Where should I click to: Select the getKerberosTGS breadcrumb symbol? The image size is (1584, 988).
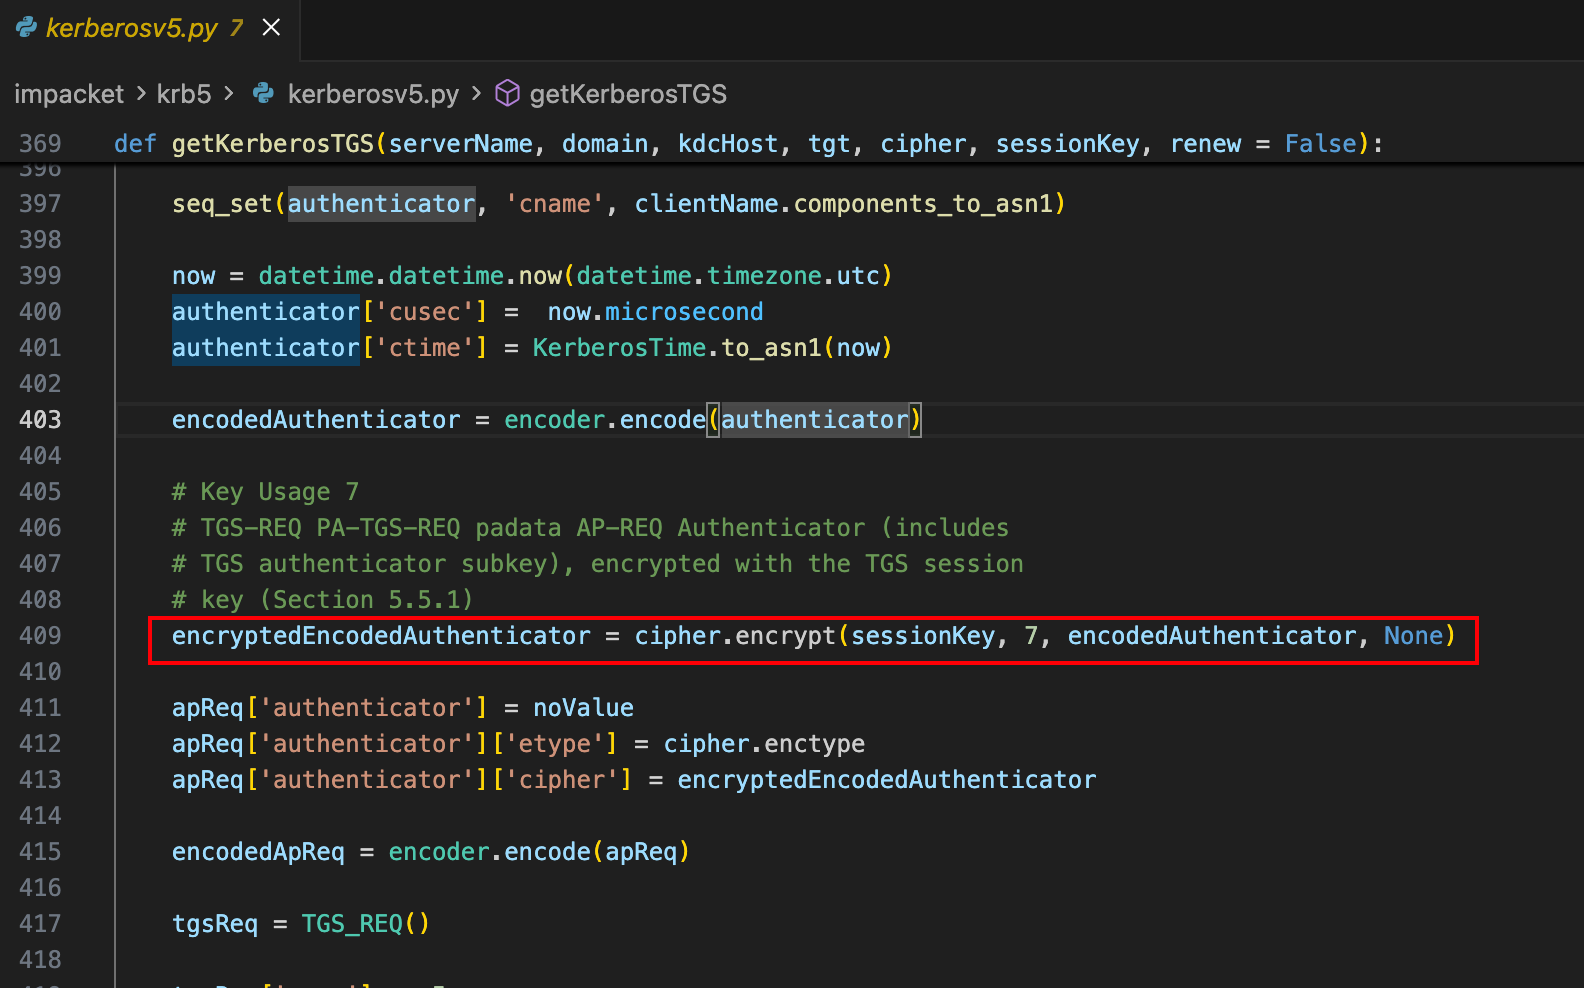(x=628, y=94)
